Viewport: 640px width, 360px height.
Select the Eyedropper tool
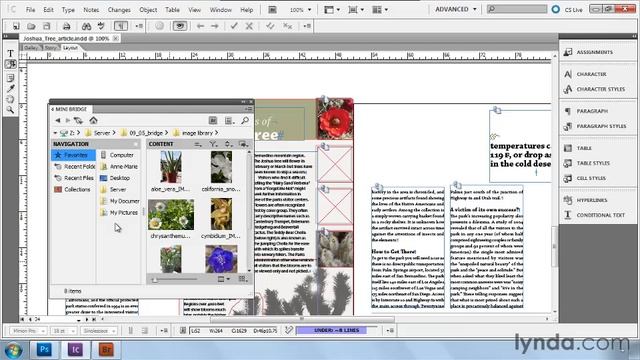point(11,89)
